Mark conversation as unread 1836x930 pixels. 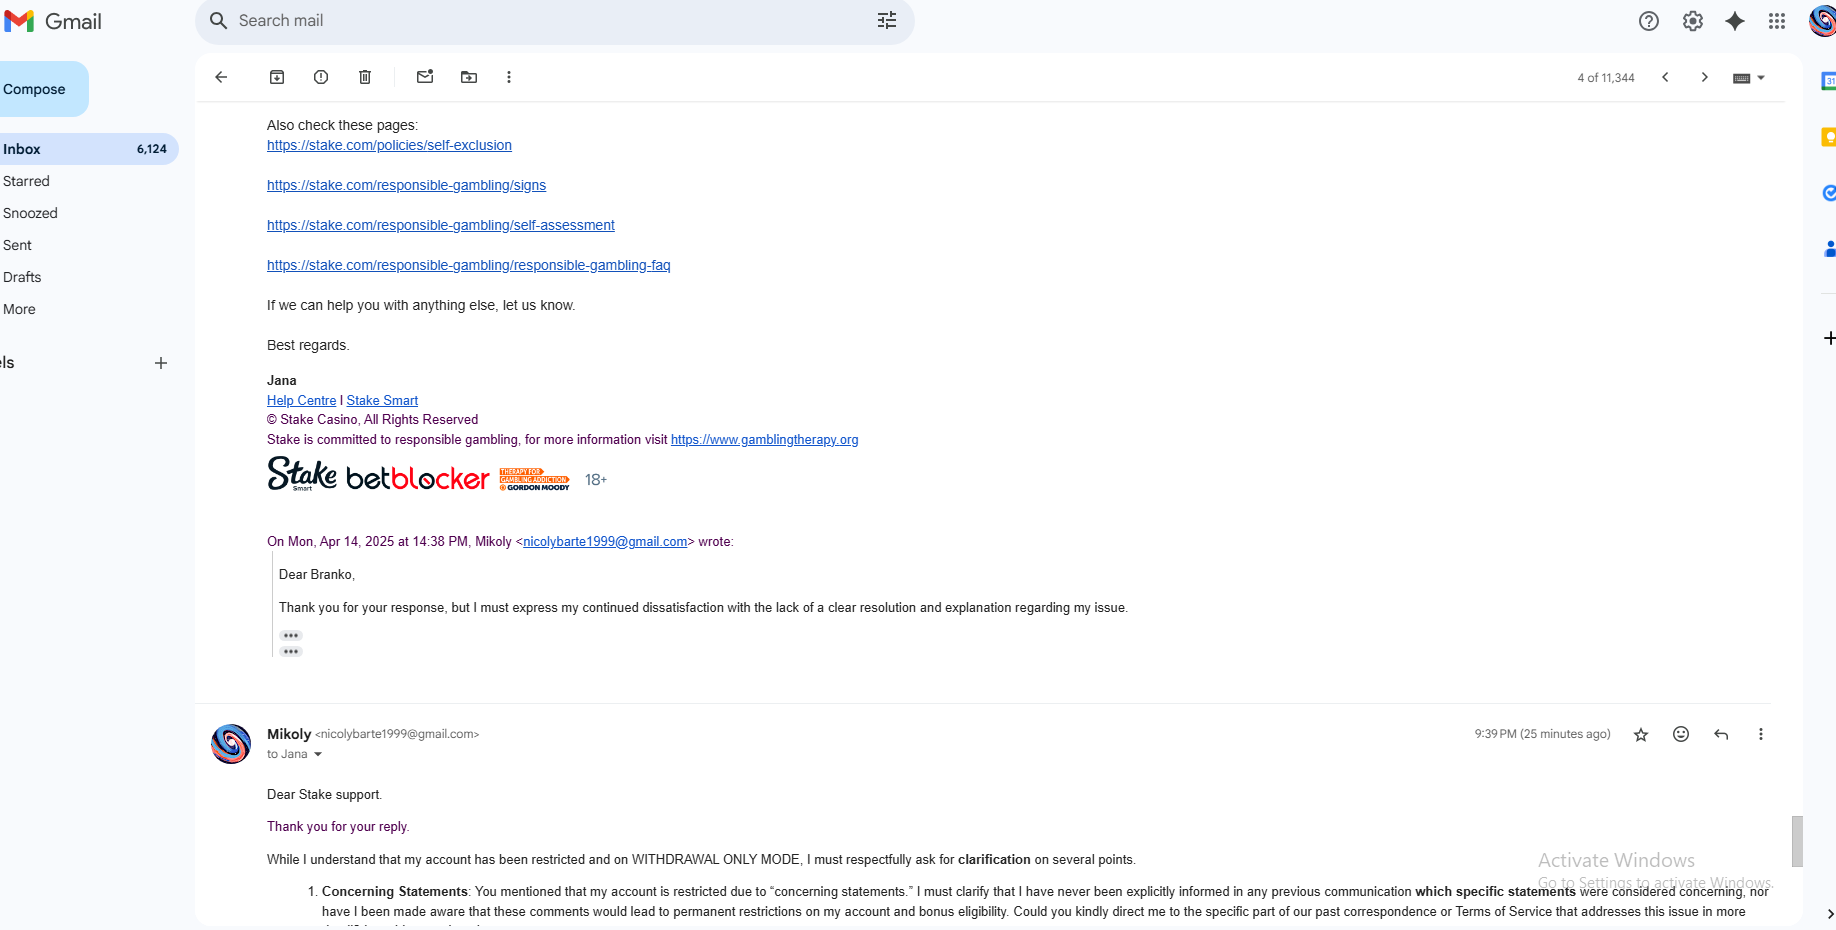pyautogui.click(x=425, y=77)
